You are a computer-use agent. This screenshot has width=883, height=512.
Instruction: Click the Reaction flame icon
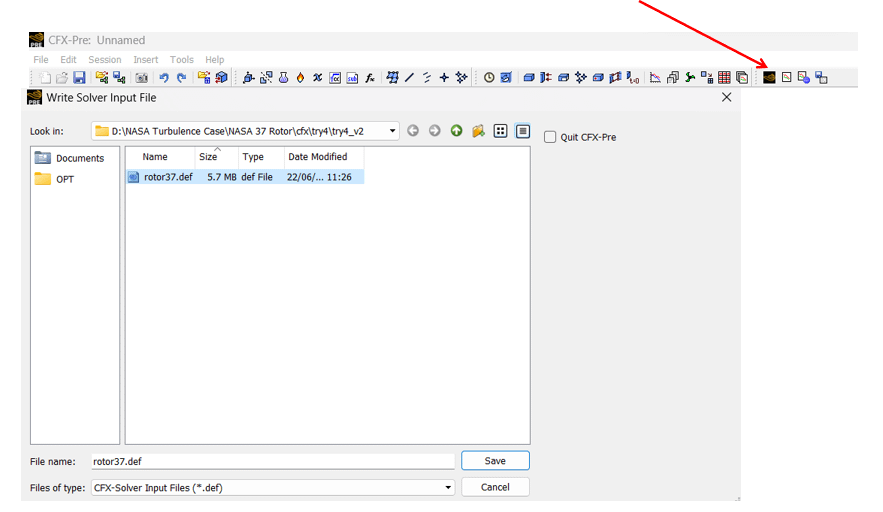(x=300, y=78)
